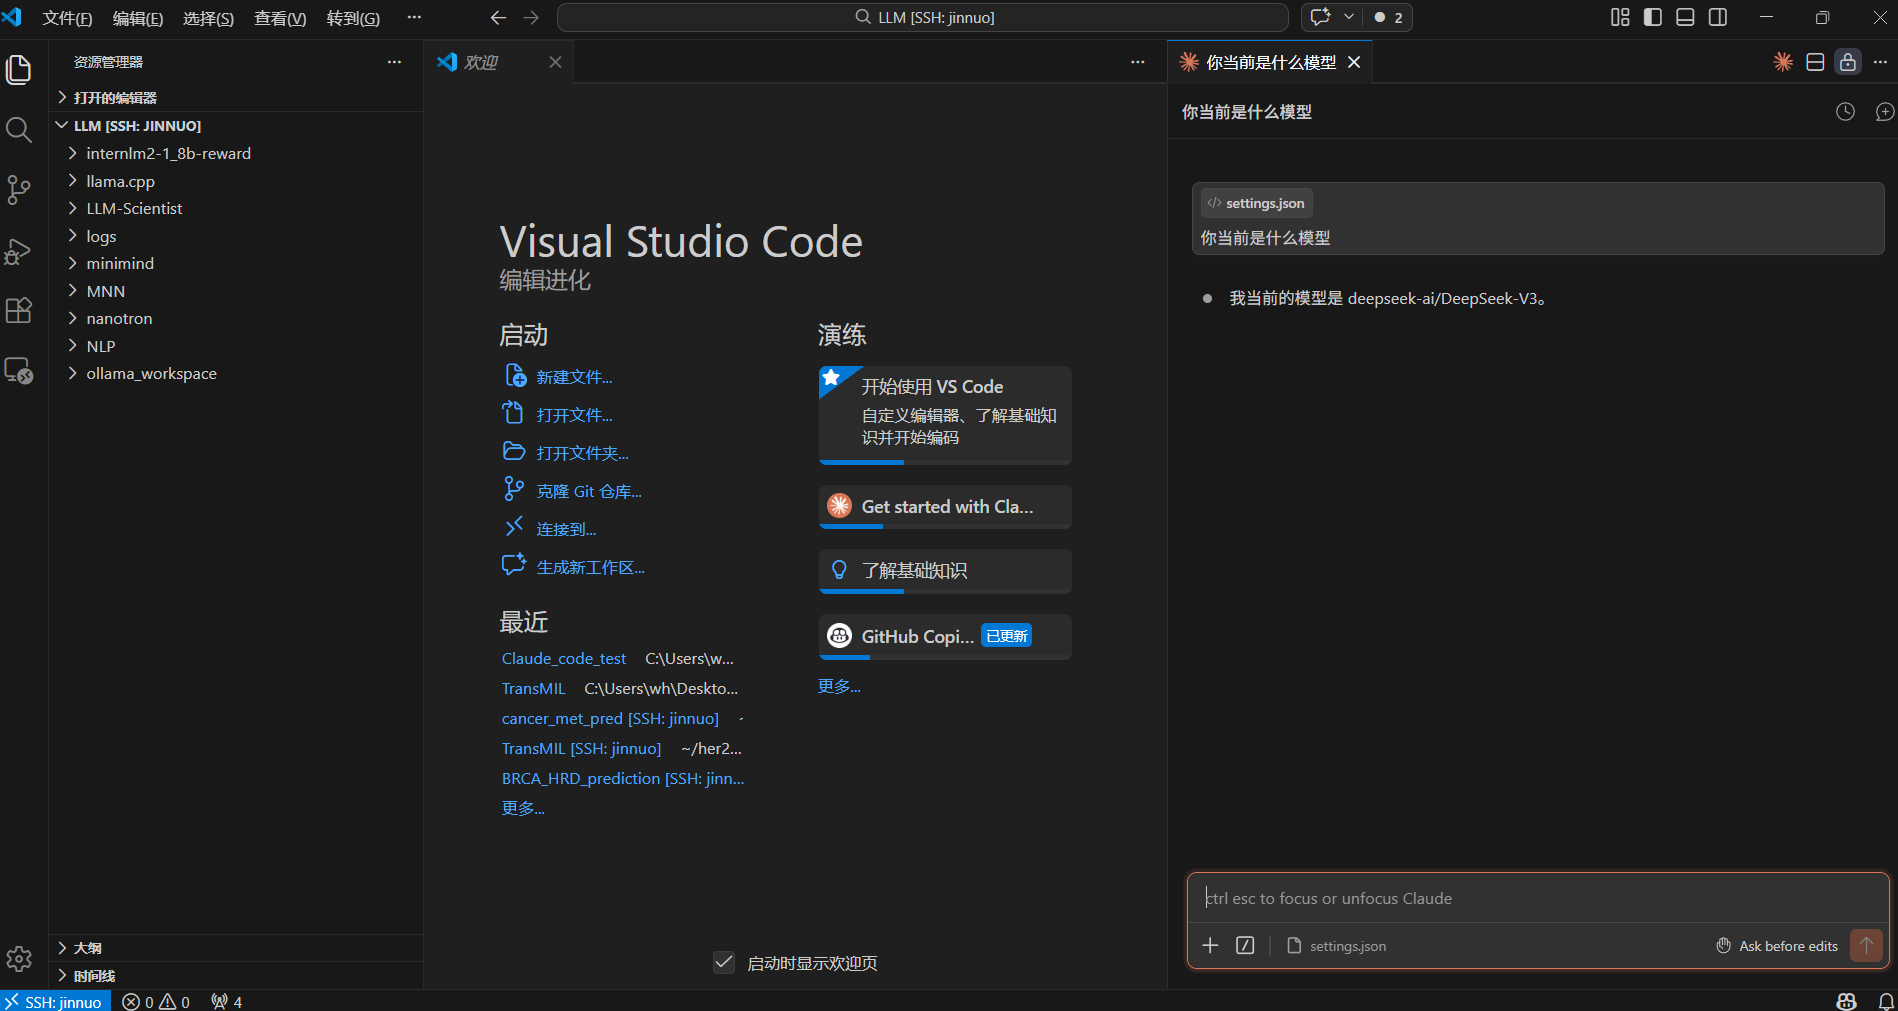1898x1011 pixels.
Task: Collapse the LLM [SSH: JINNUO] root folder
Action: coord(236,125)
